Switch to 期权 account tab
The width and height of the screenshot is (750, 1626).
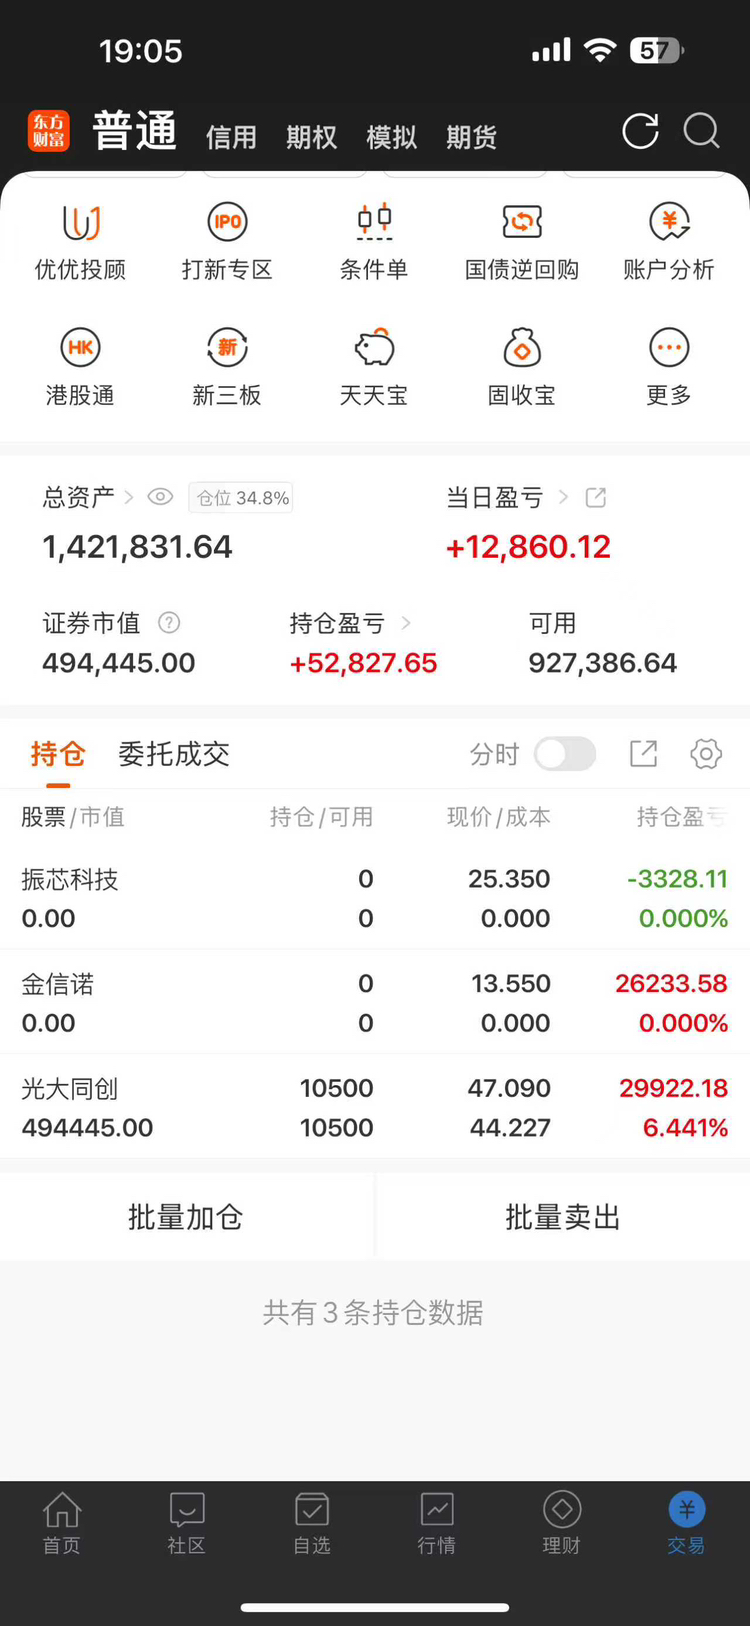(x=311, y=137)
